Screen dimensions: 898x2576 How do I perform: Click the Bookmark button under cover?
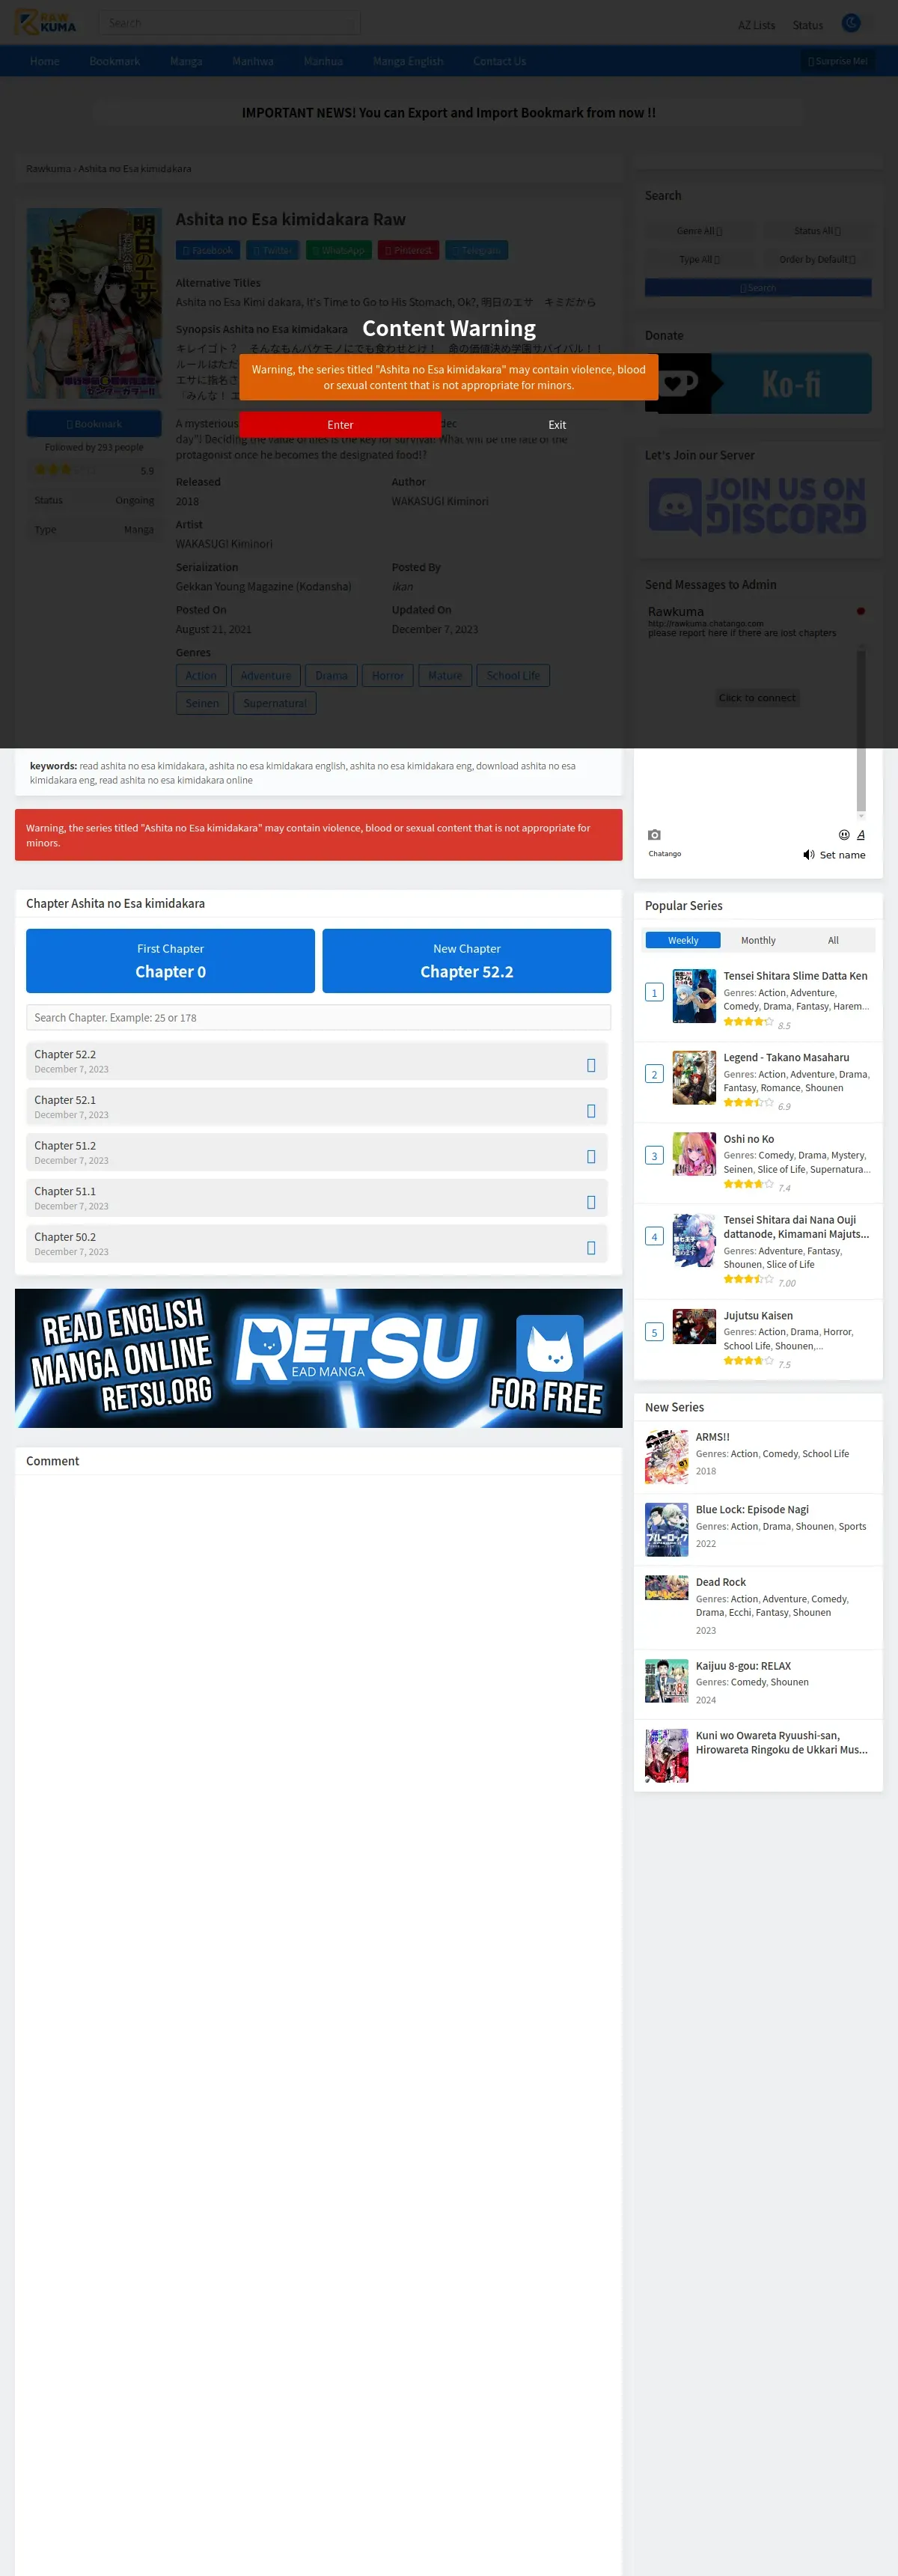(x=94, y=424)
